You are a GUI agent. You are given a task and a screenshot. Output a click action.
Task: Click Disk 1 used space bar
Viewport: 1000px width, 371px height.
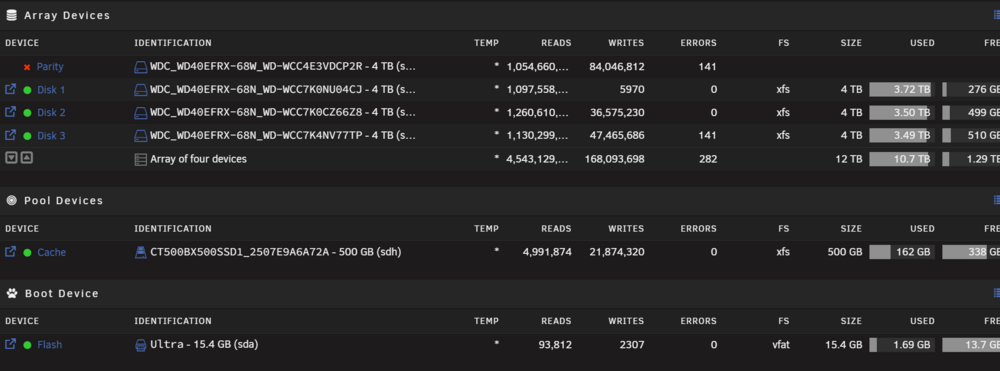coord(902,90)
